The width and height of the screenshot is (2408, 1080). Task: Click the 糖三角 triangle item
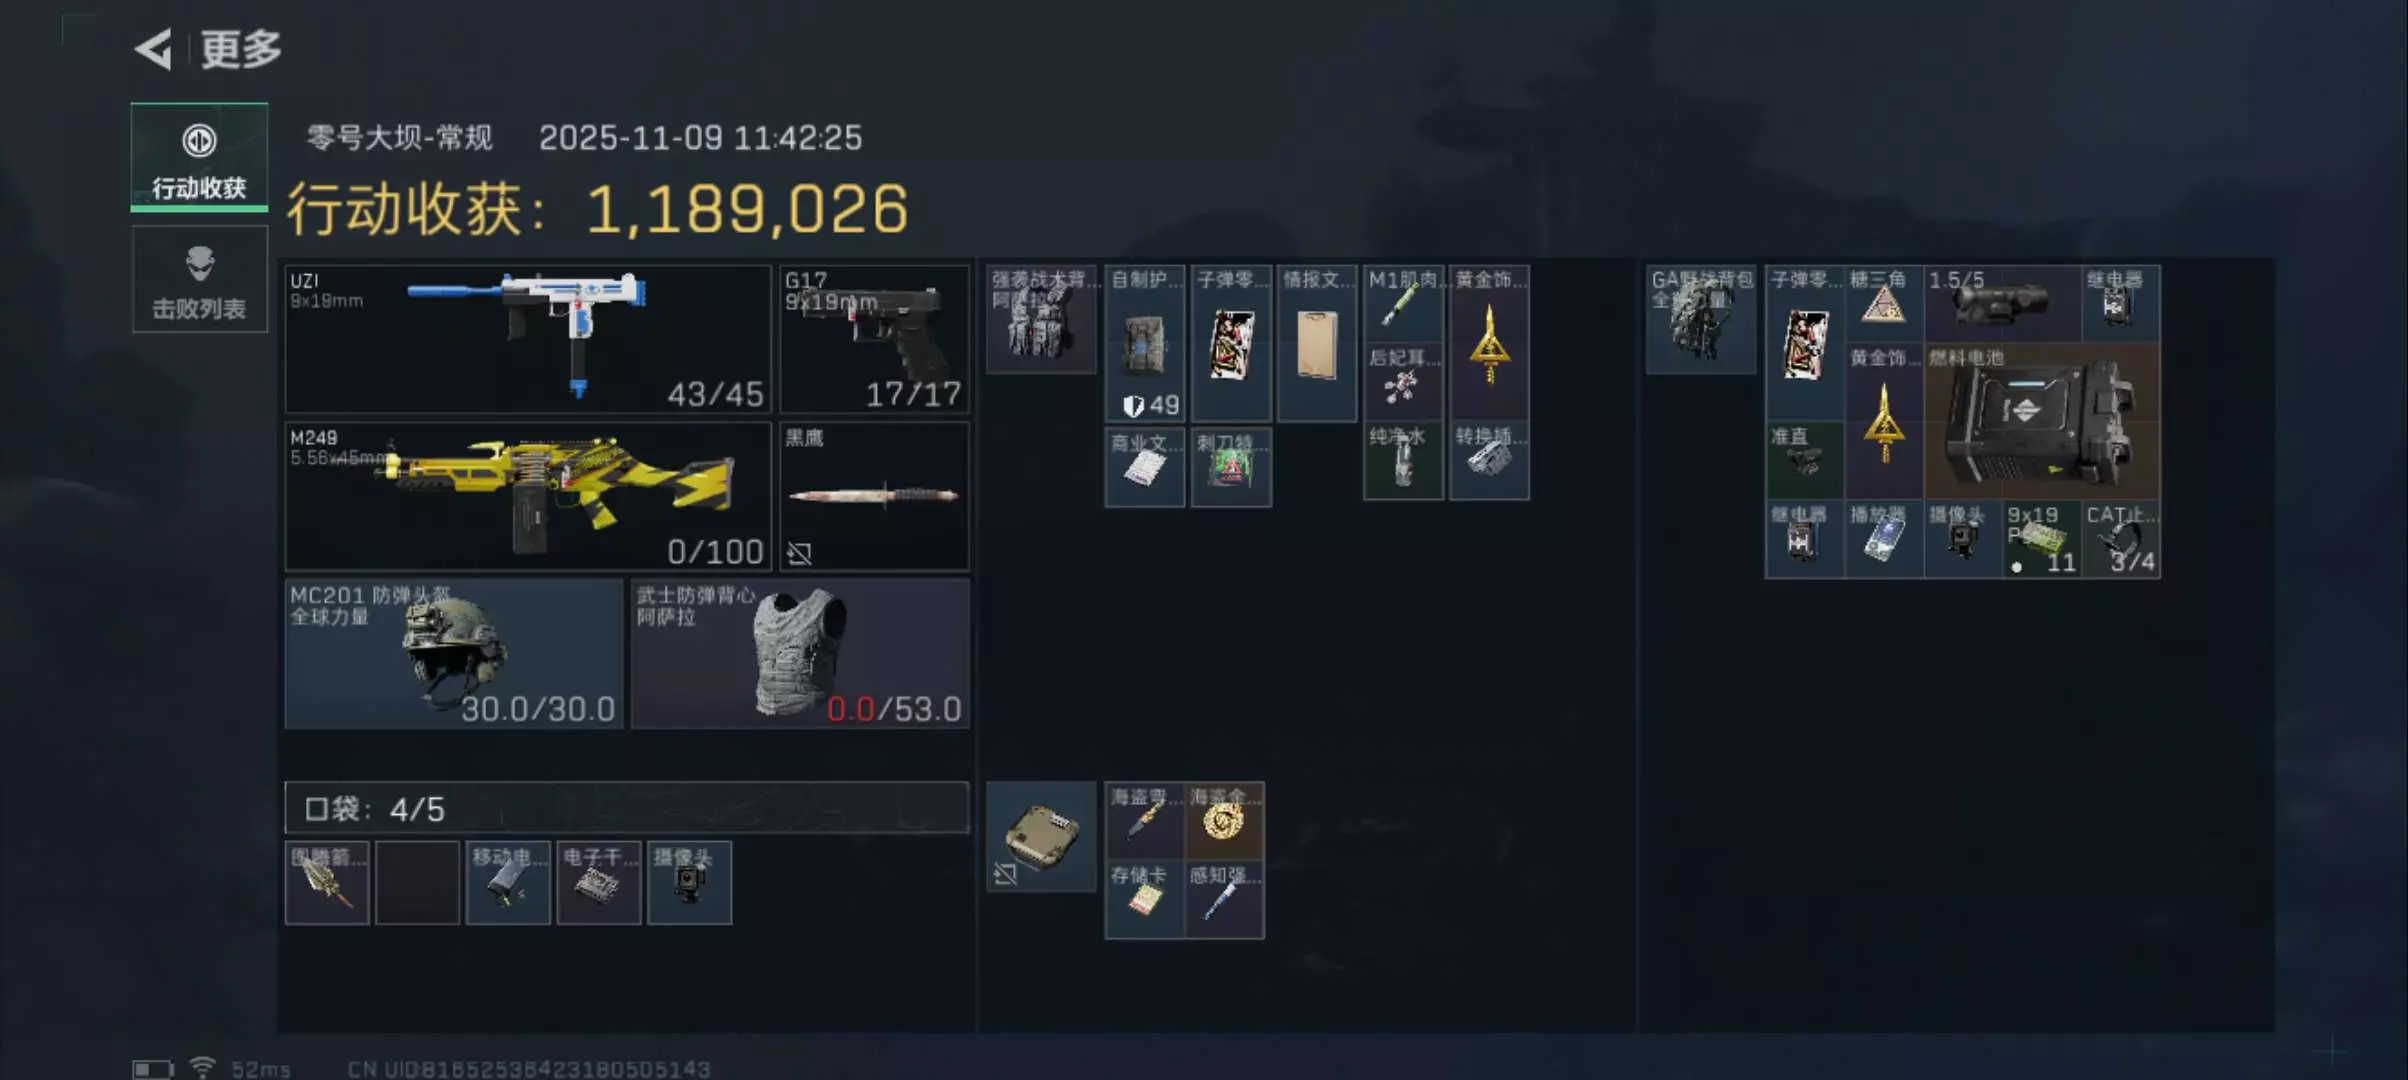[1884, 304]
